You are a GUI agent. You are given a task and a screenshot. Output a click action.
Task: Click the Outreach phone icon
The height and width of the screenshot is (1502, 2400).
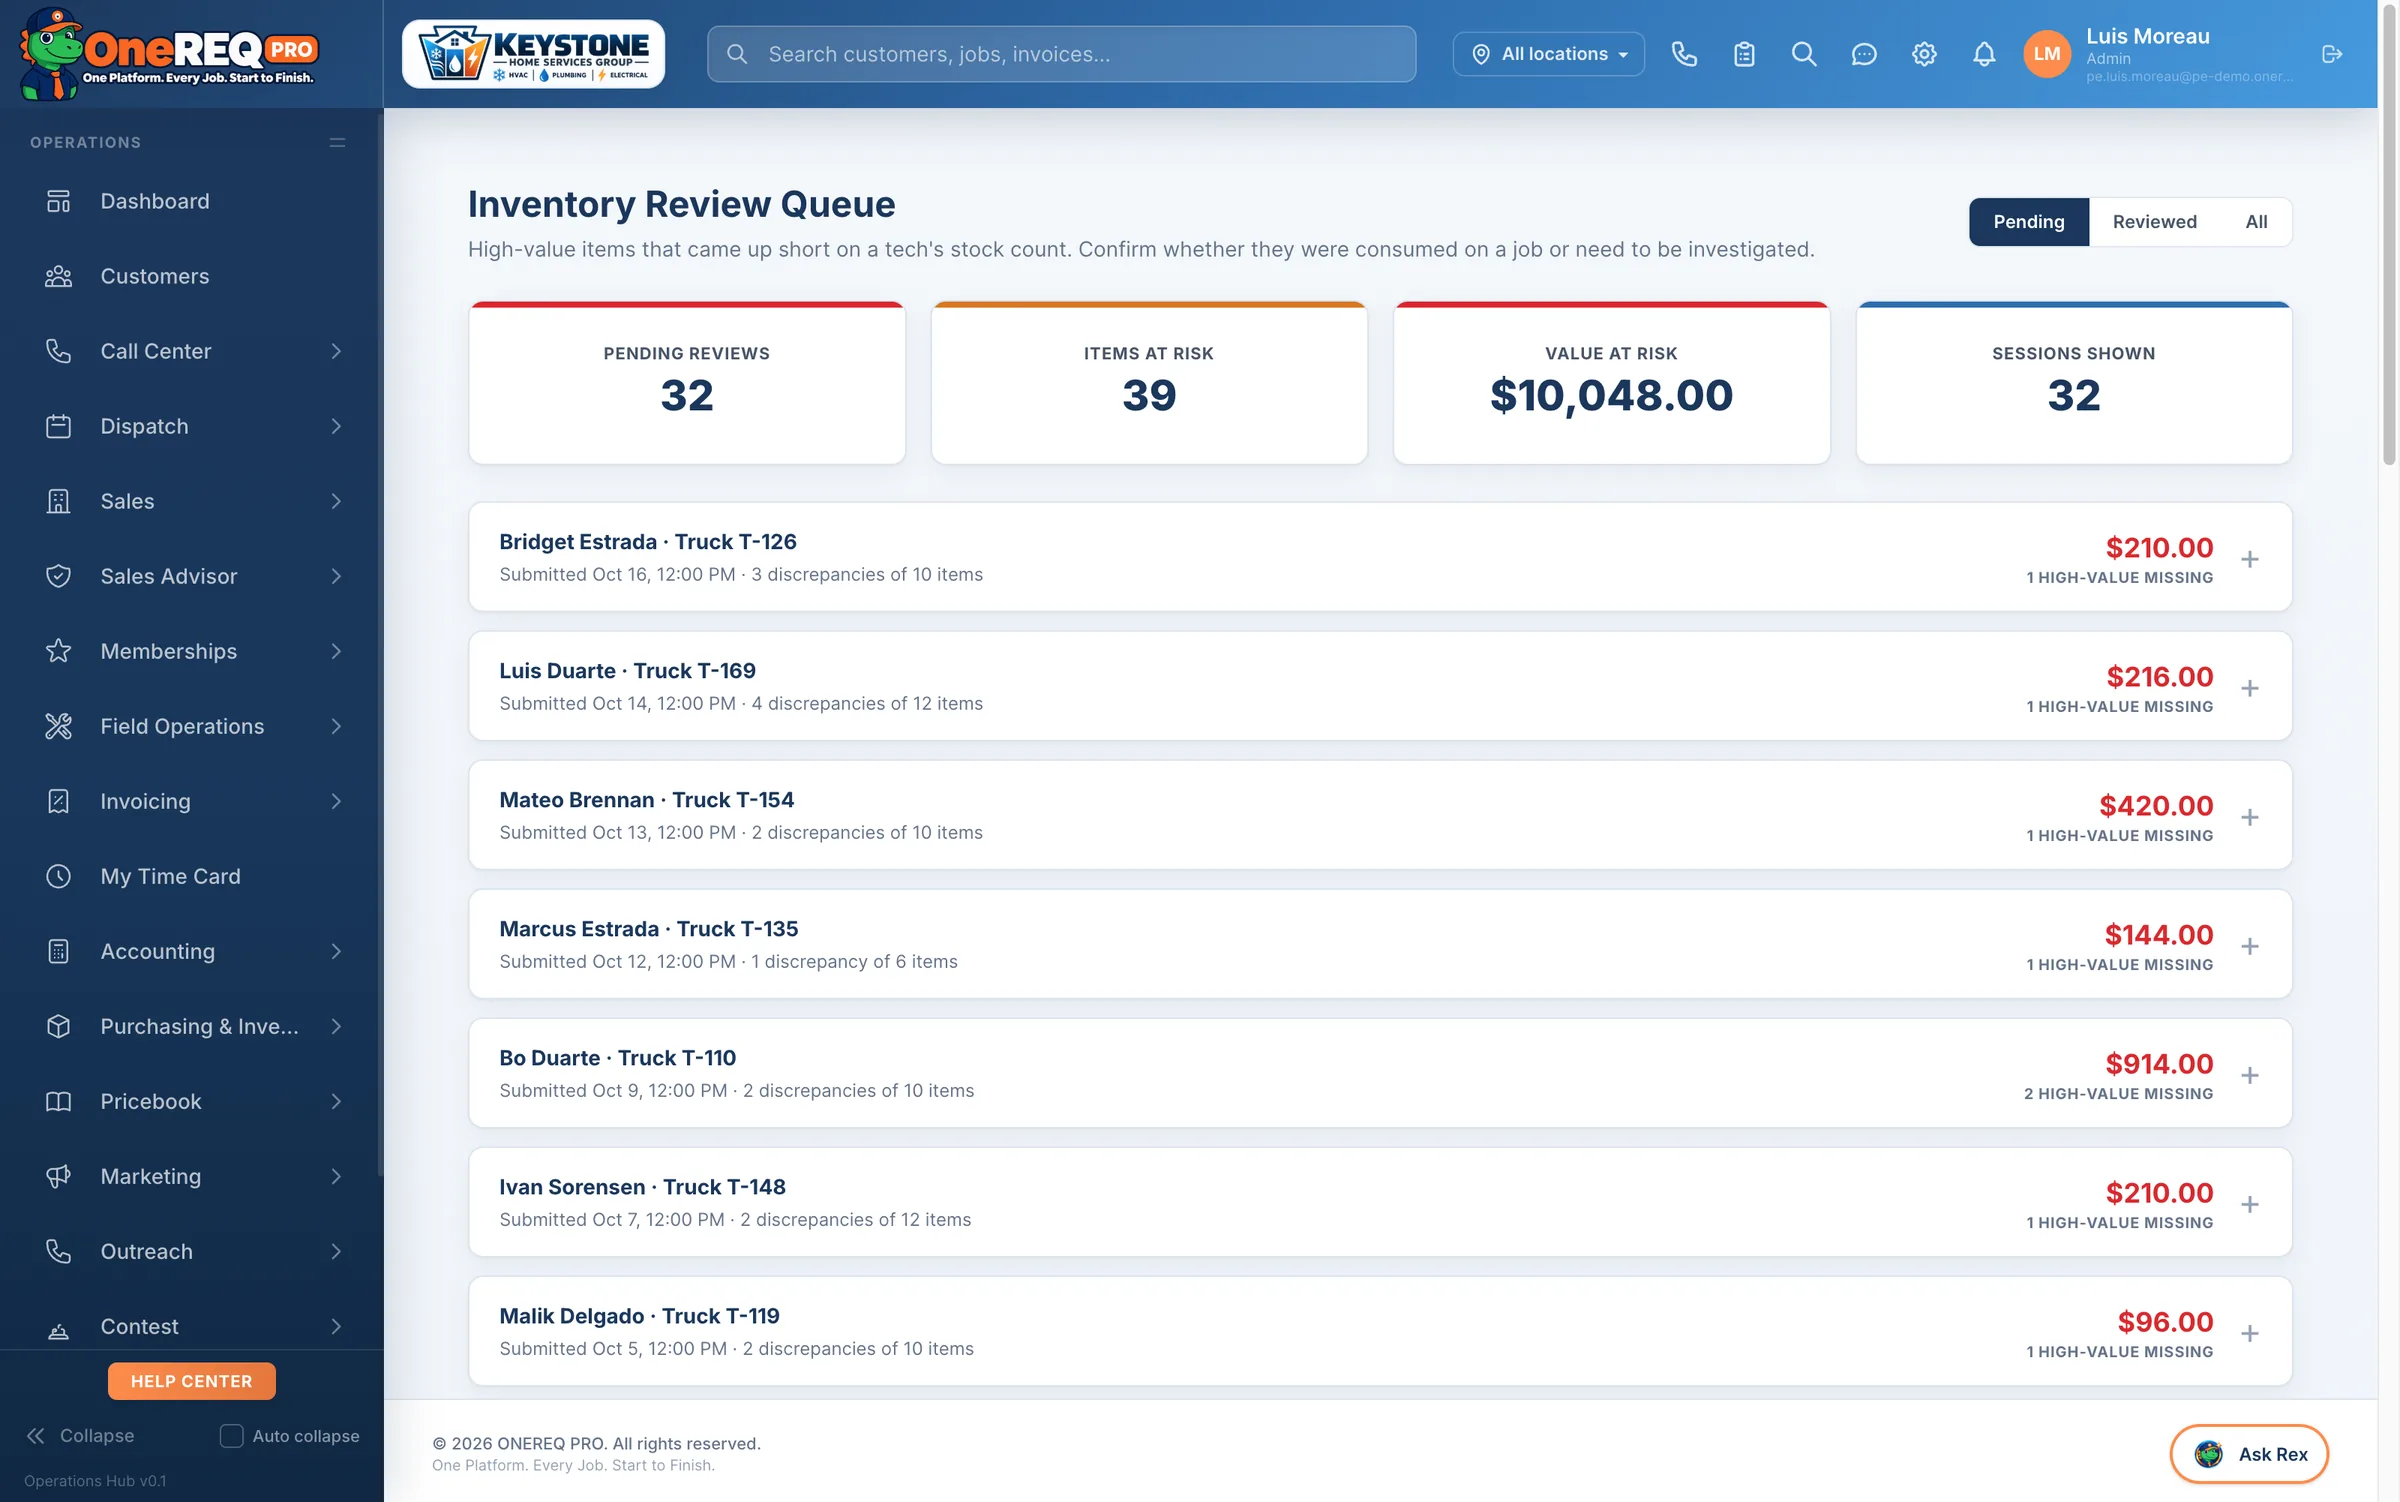[59, 1251]
